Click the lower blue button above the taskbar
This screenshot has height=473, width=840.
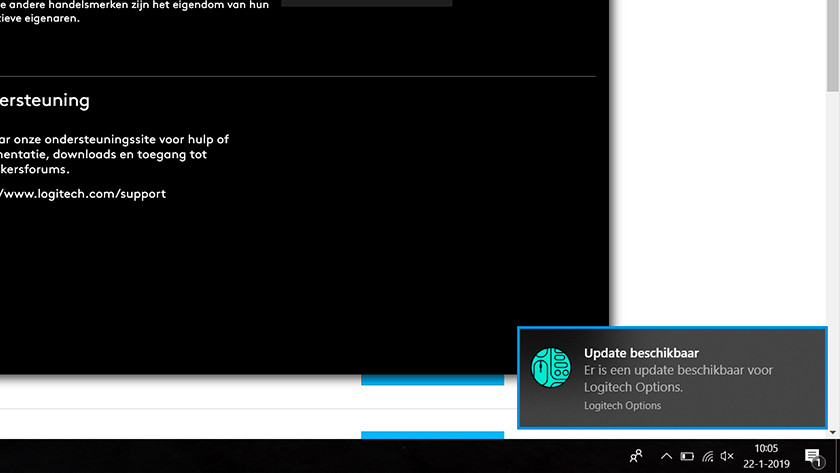pos(432,435)
